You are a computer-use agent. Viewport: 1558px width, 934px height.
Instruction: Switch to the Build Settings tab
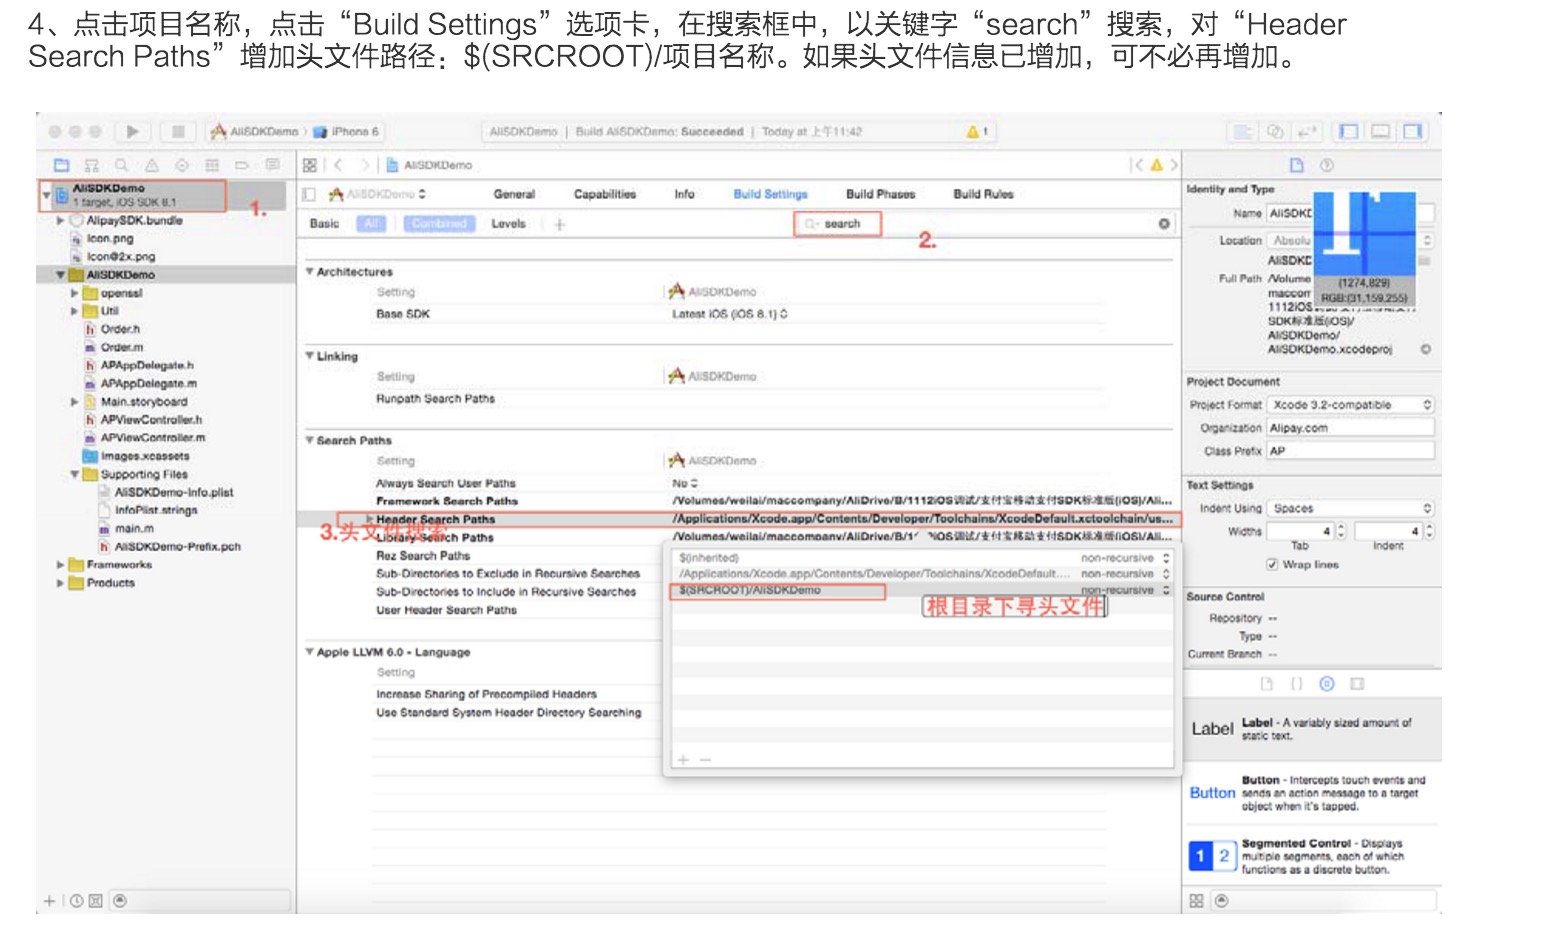point(770,194)
